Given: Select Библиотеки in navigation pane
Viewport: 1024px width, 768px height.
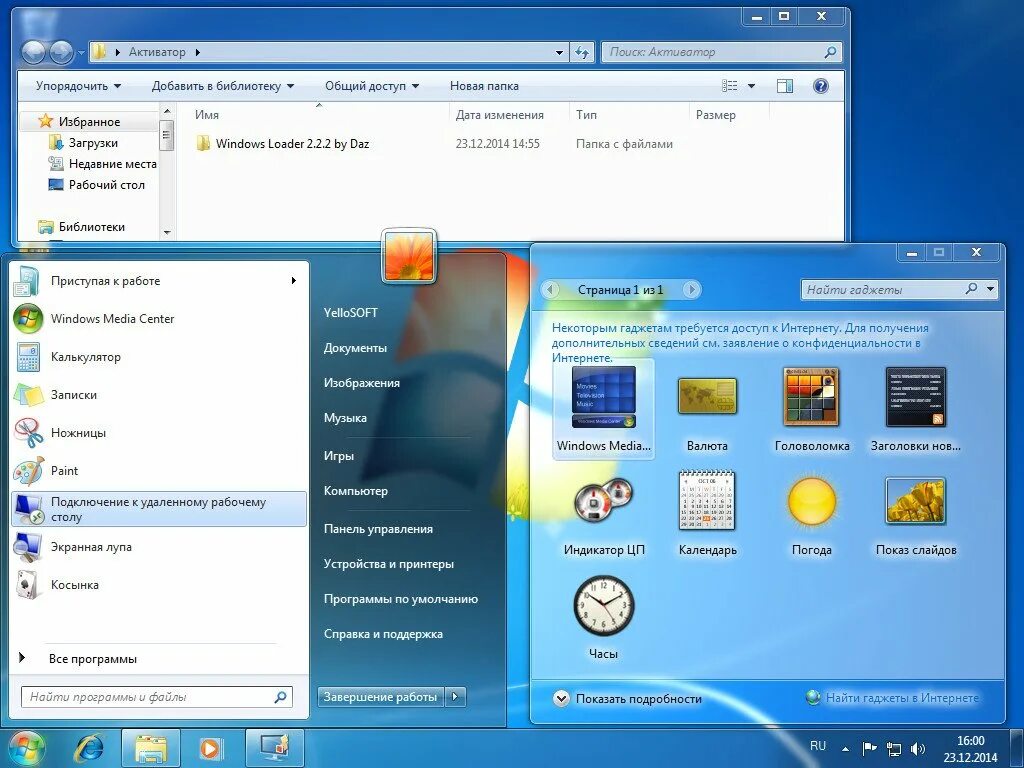Looking at the screenshot, I should [x=91, y=227].
